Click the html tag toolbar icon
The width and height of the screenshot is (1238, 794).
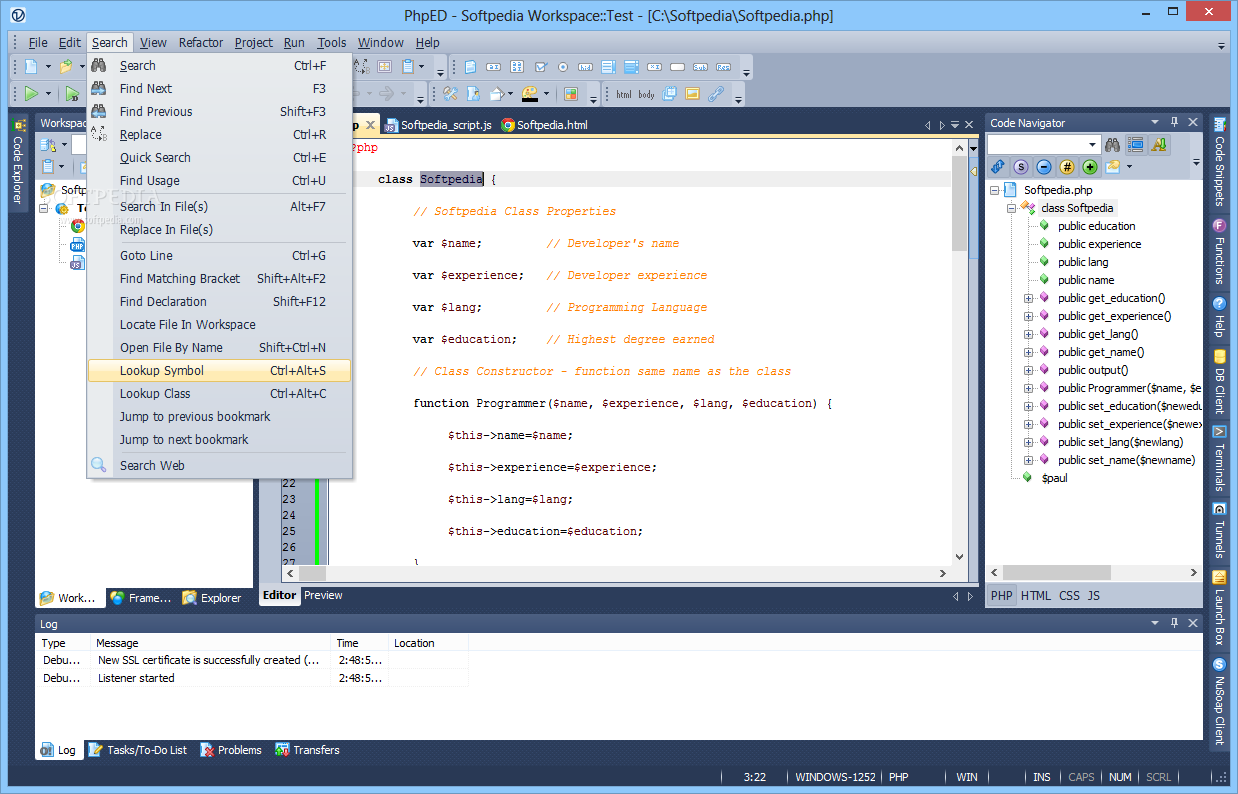click(x=624, y=94)
